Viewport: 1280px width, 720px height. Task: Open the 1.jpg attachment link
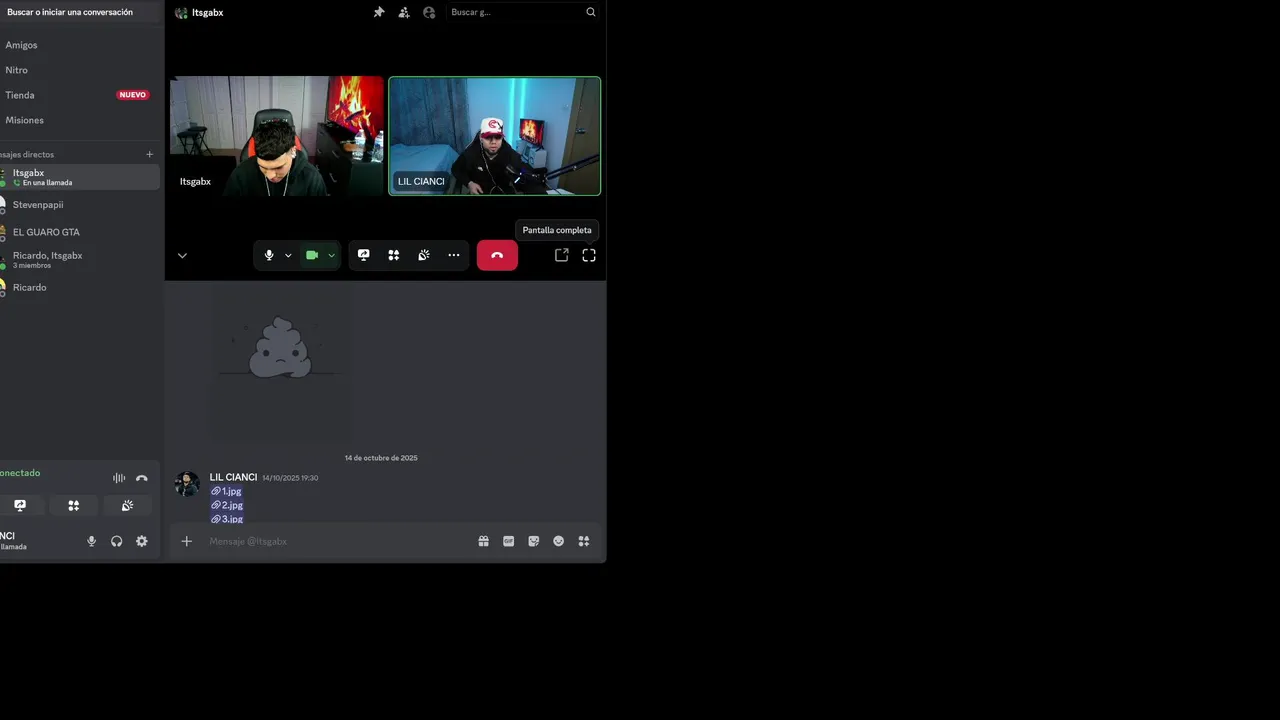tap(226, 491)
